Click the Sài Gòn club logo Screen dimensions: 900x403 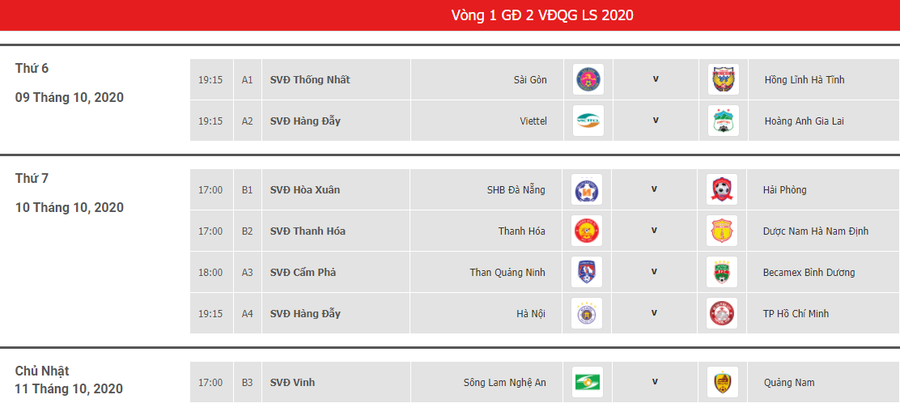(588, 80)
